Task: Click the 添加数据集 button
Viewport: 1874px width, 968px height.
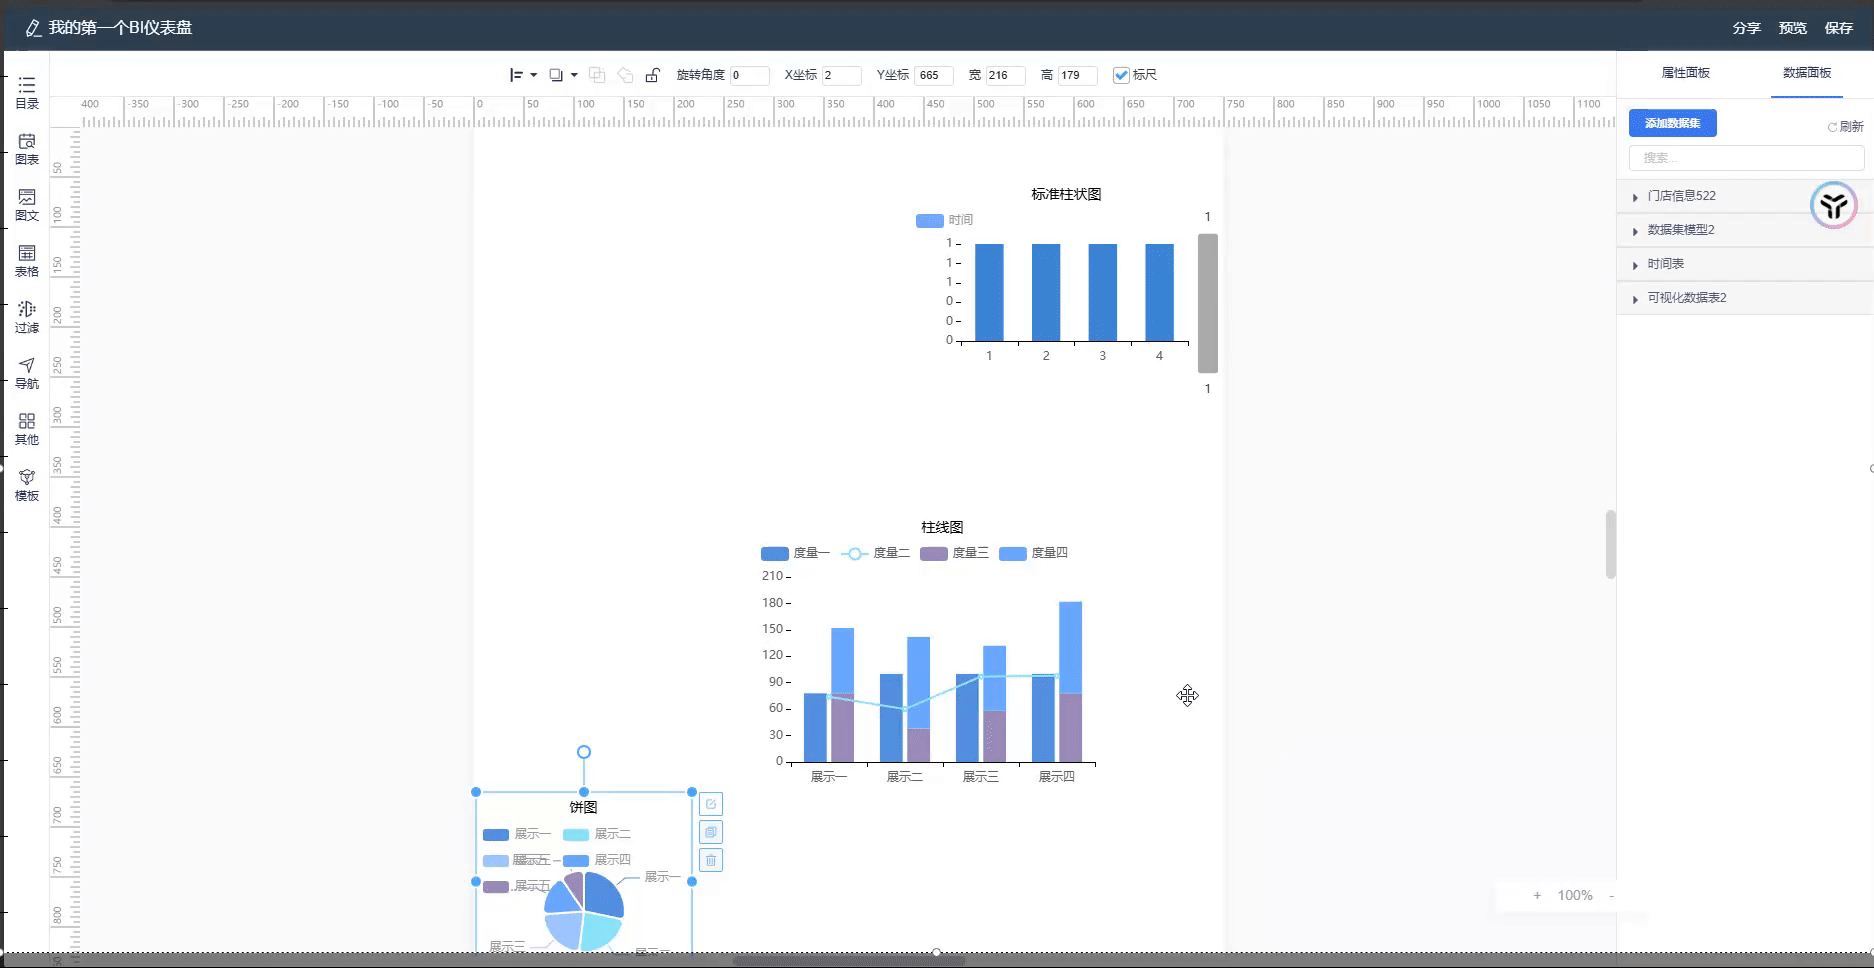Action: click(1673, 123)
